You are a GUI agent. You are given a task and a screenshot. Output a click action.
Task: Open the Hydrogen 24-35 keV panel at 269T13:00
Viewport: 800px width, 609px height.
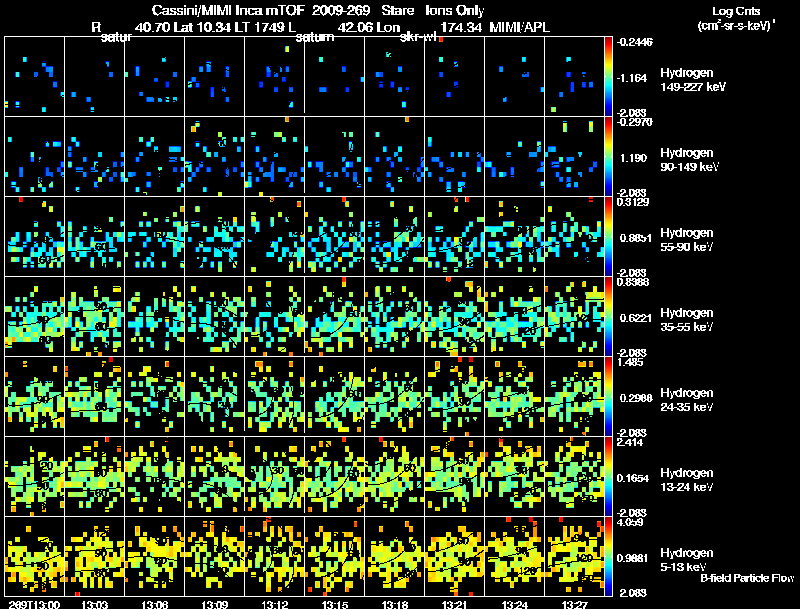click(x=34, y=396)
